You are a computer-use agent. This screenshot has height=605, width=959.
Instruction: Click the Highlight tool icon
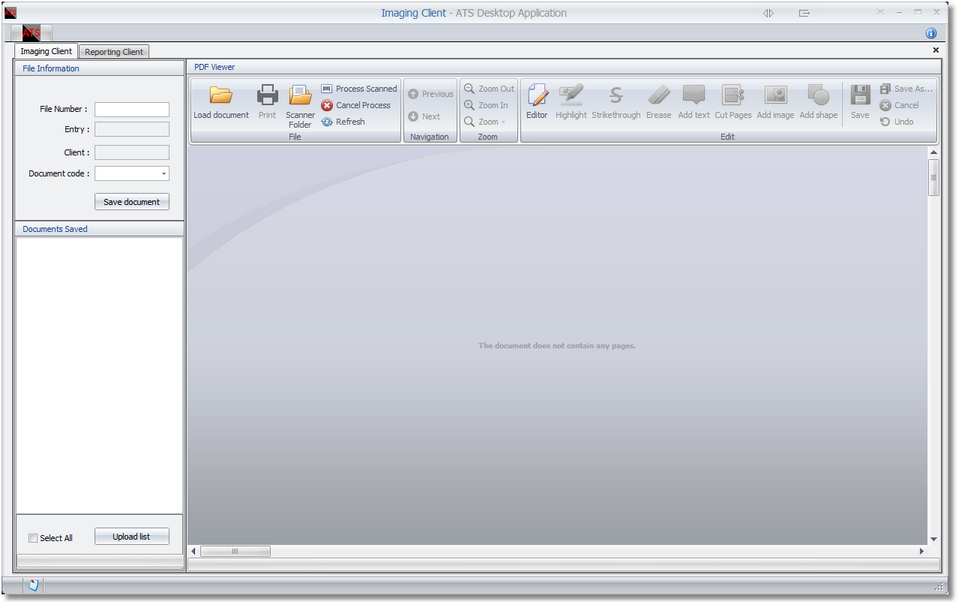click(x=571, y=96)
